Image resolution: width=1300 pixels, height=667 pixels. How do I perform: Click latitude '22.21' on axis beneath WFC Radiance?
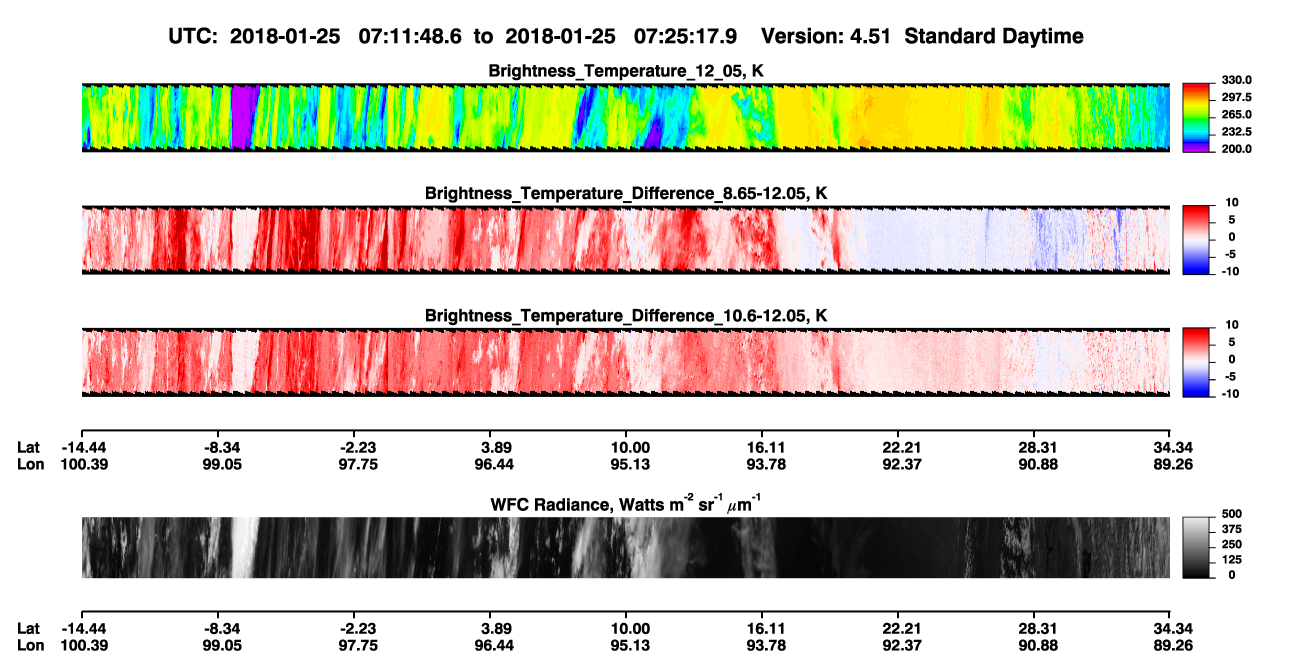click(x=898, y=628)
